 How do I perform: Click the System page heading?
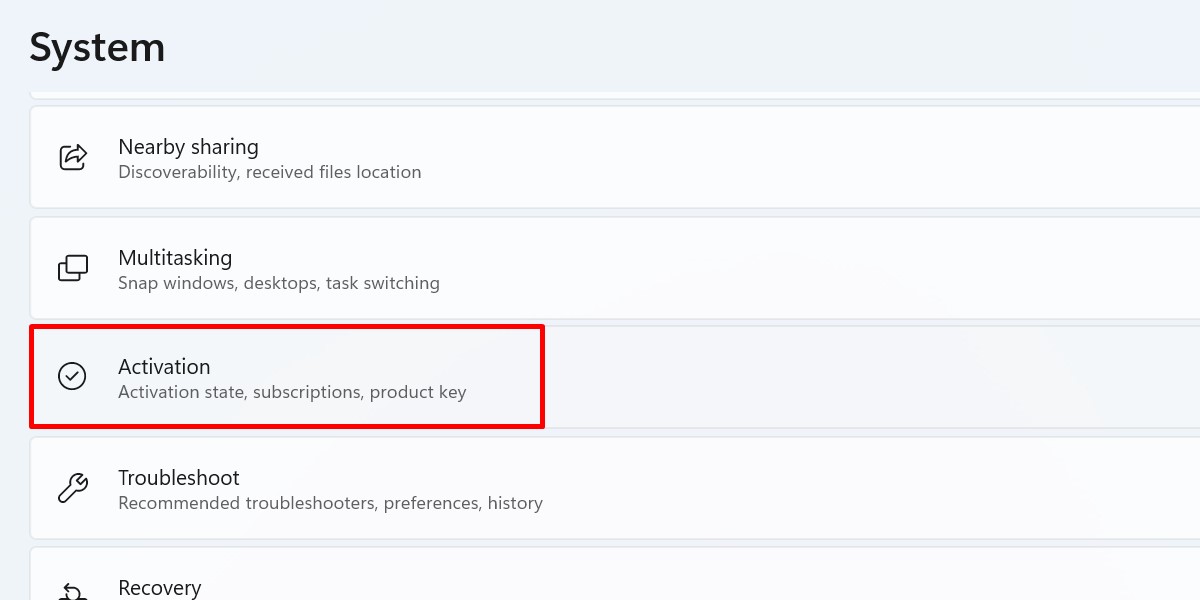97,47
